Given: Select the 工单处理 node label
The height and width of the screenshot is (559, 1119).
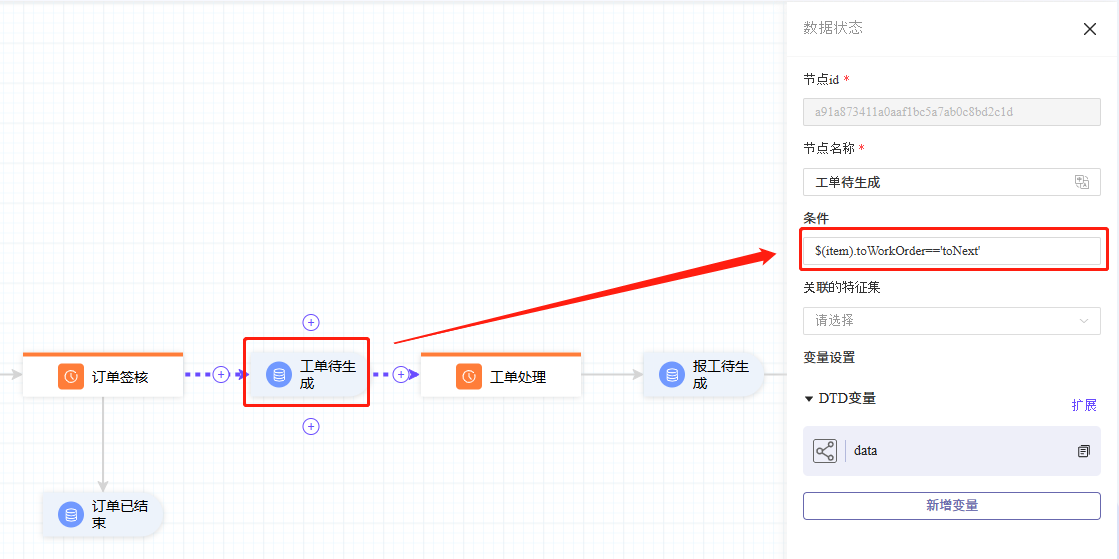Looking at the screenshot, I should (x=518, y=378).
